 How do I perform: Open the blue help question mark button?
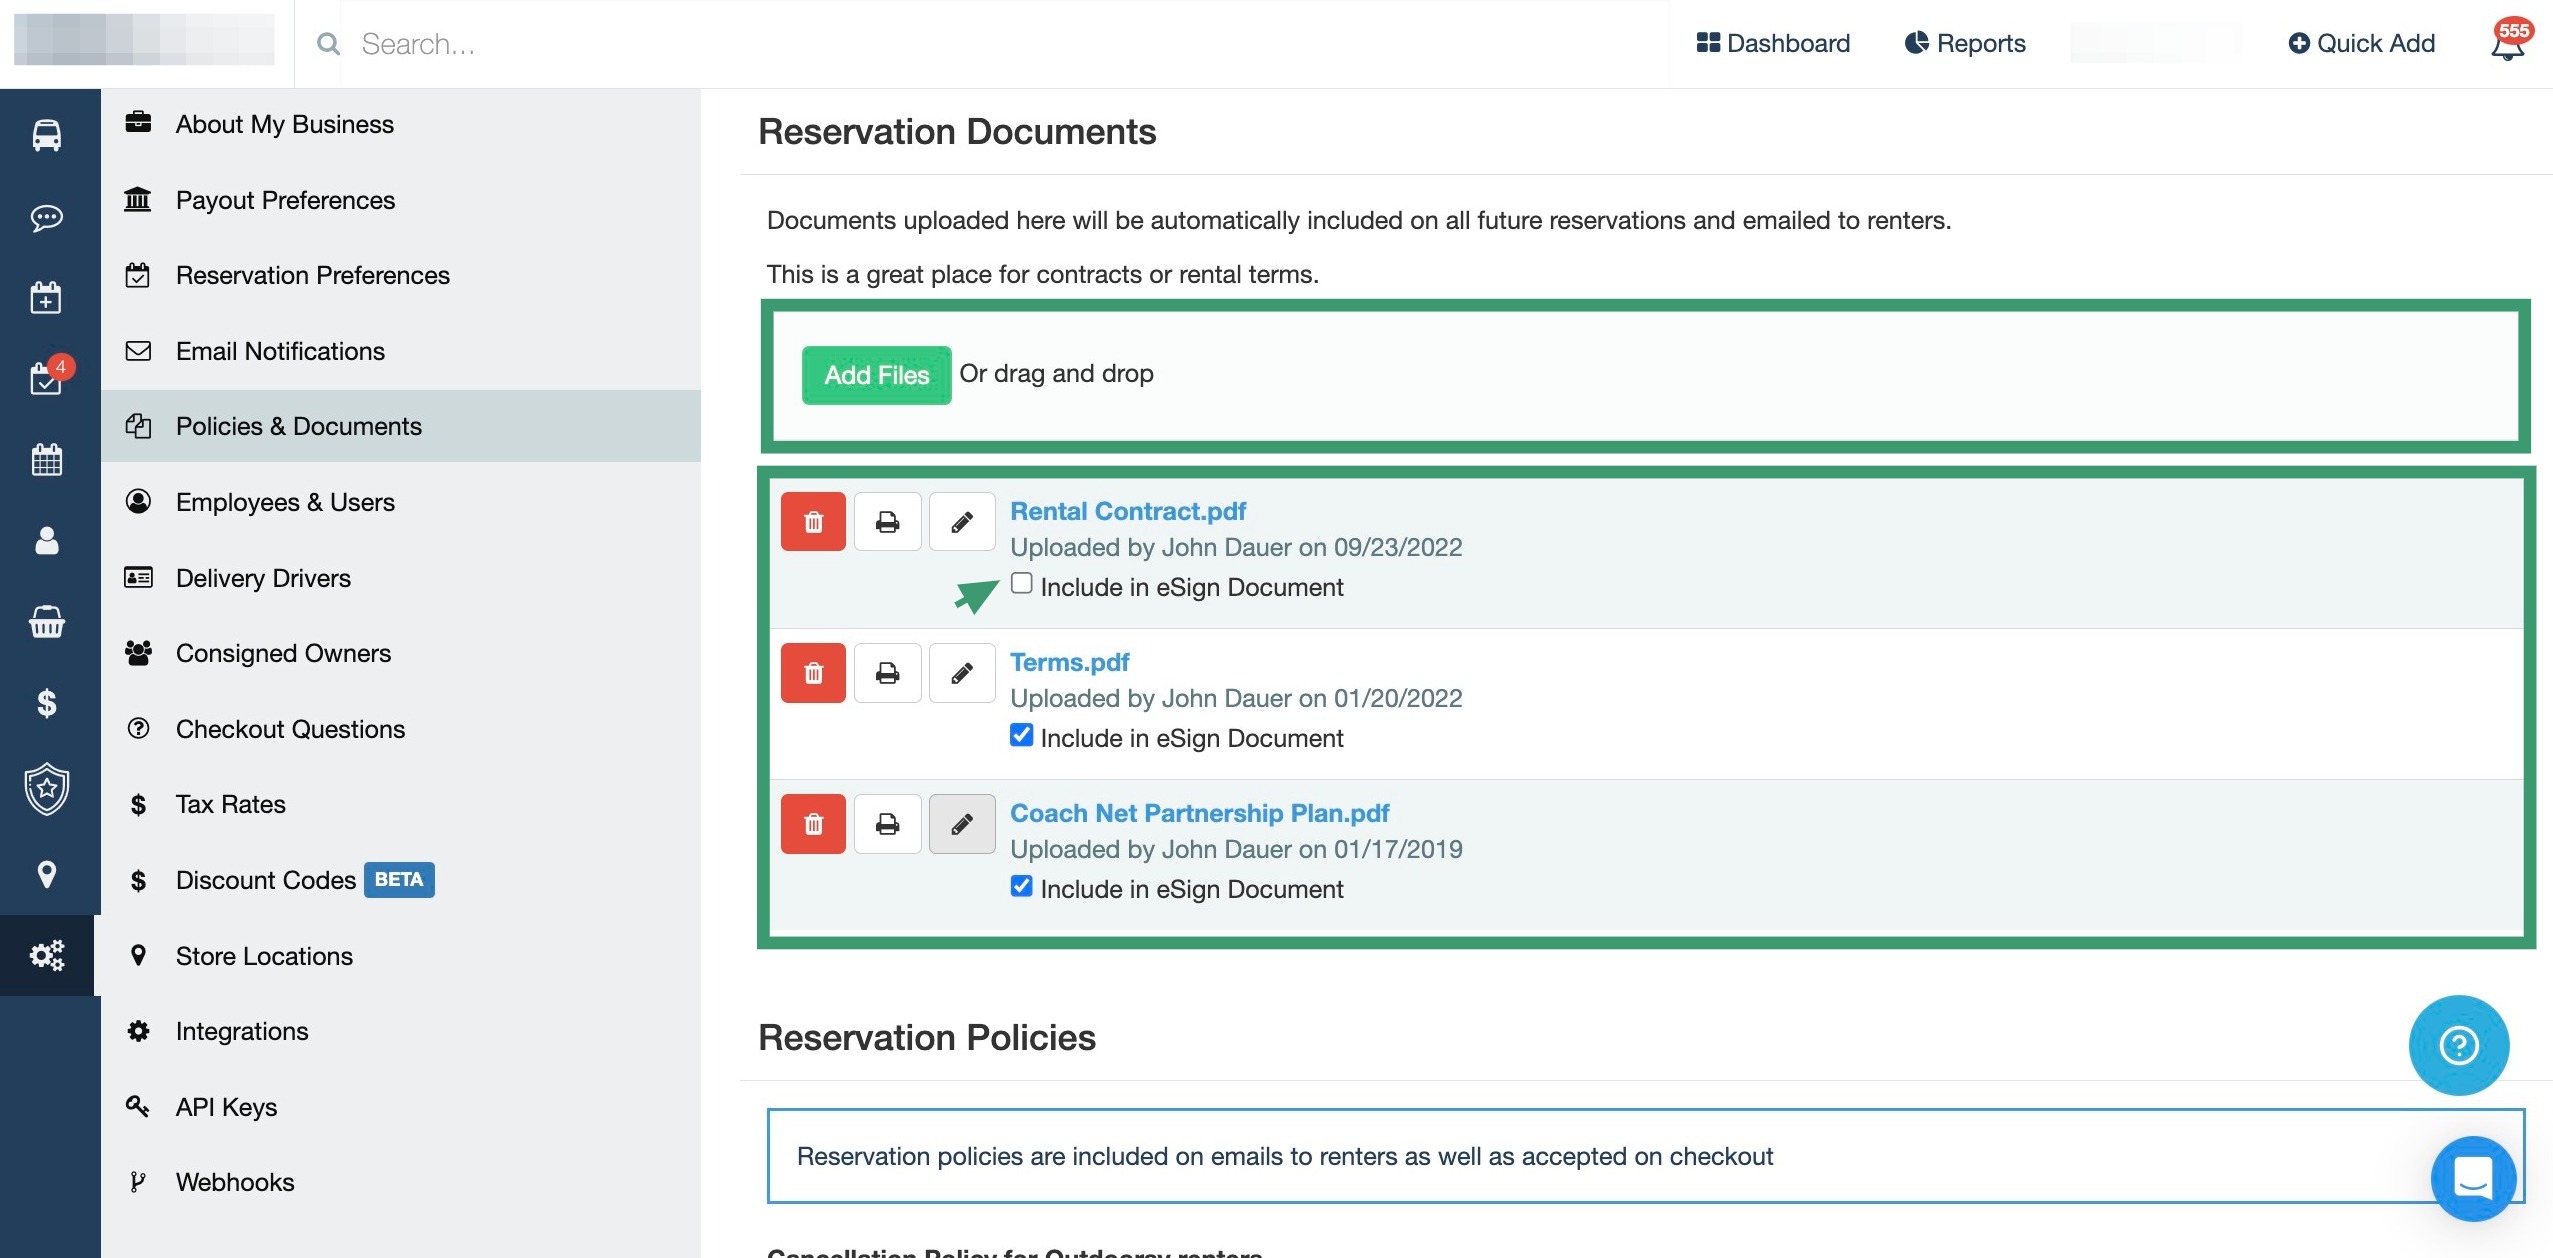tap(2458, 1045)
